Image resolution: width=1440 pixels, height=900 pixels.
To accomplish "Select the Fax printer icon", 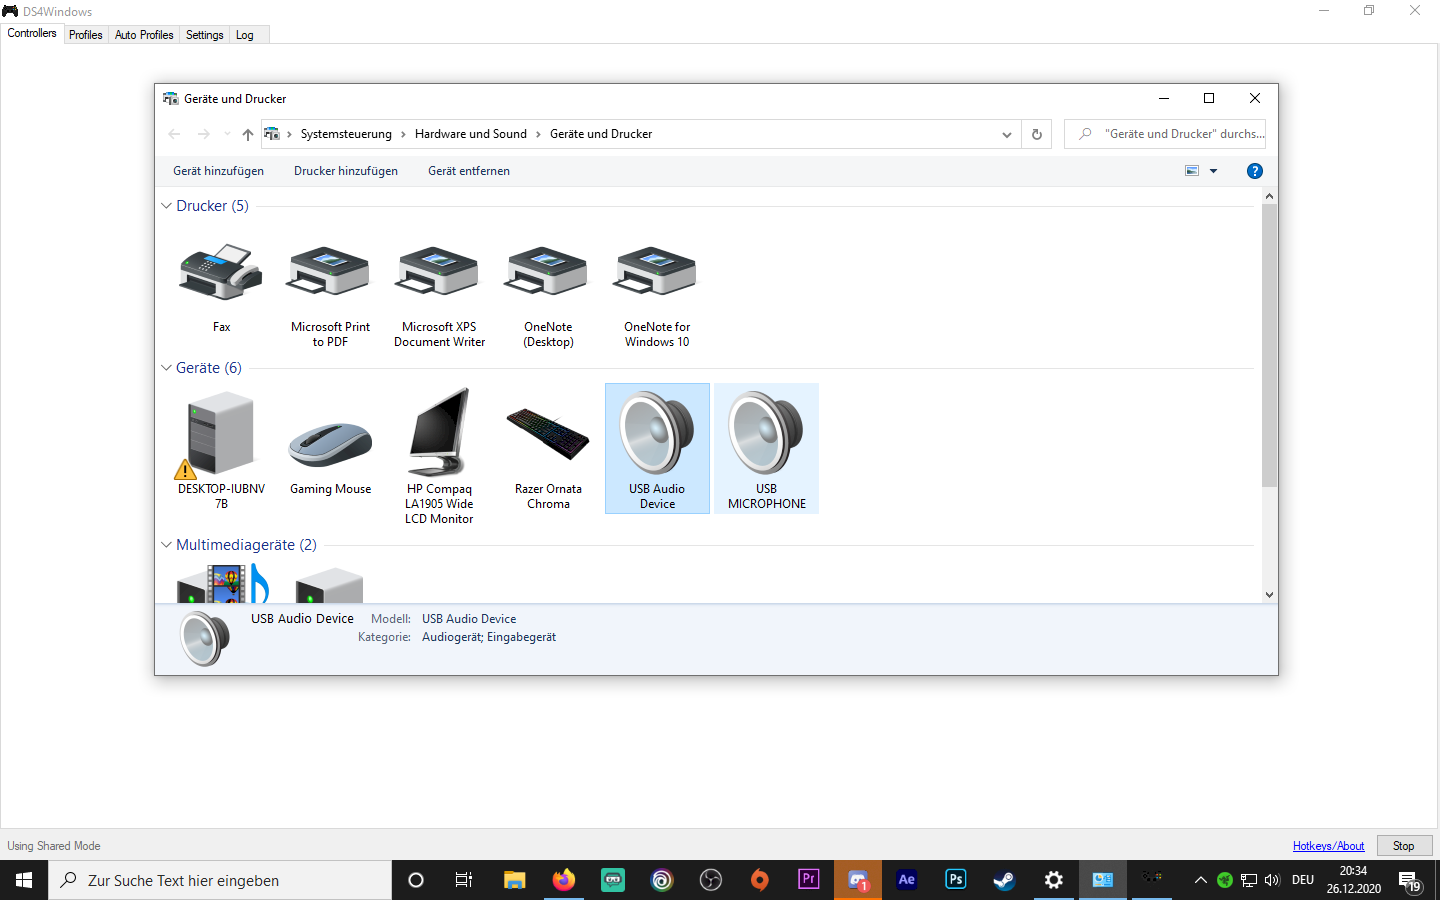I will [x=221, y=287].
